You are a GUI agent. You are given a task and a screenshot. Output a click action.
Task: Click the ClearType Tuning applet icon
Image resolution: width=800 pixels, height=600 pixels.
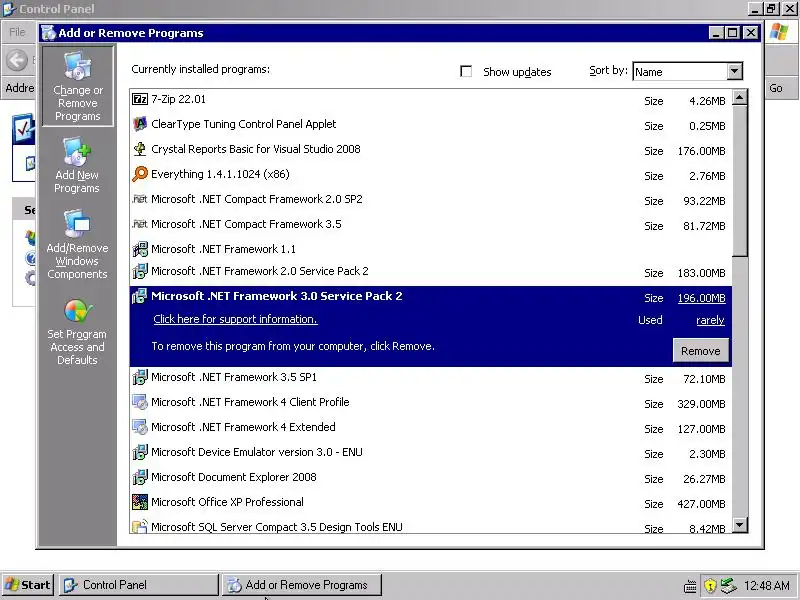tap(140, 124)
